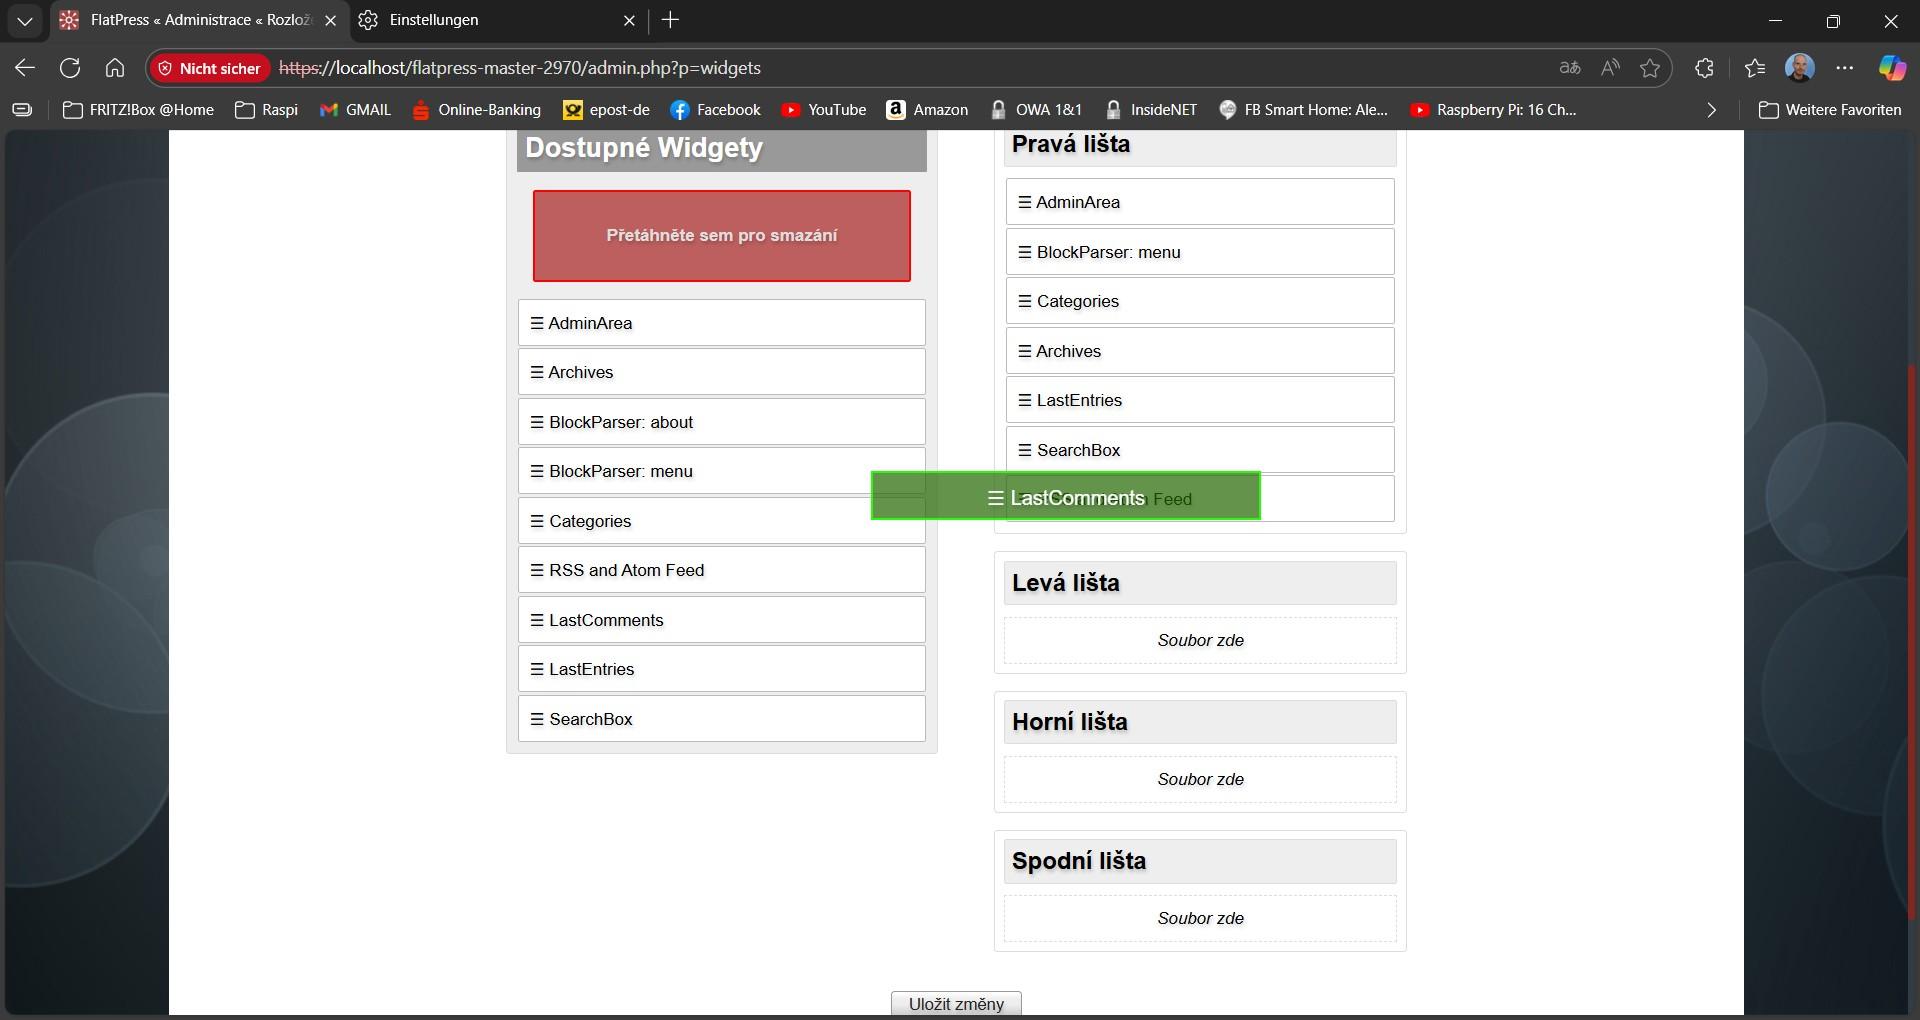The image size is (1920, 1020).
Task: Open the translate page icon
Action: click(1570, 68)
